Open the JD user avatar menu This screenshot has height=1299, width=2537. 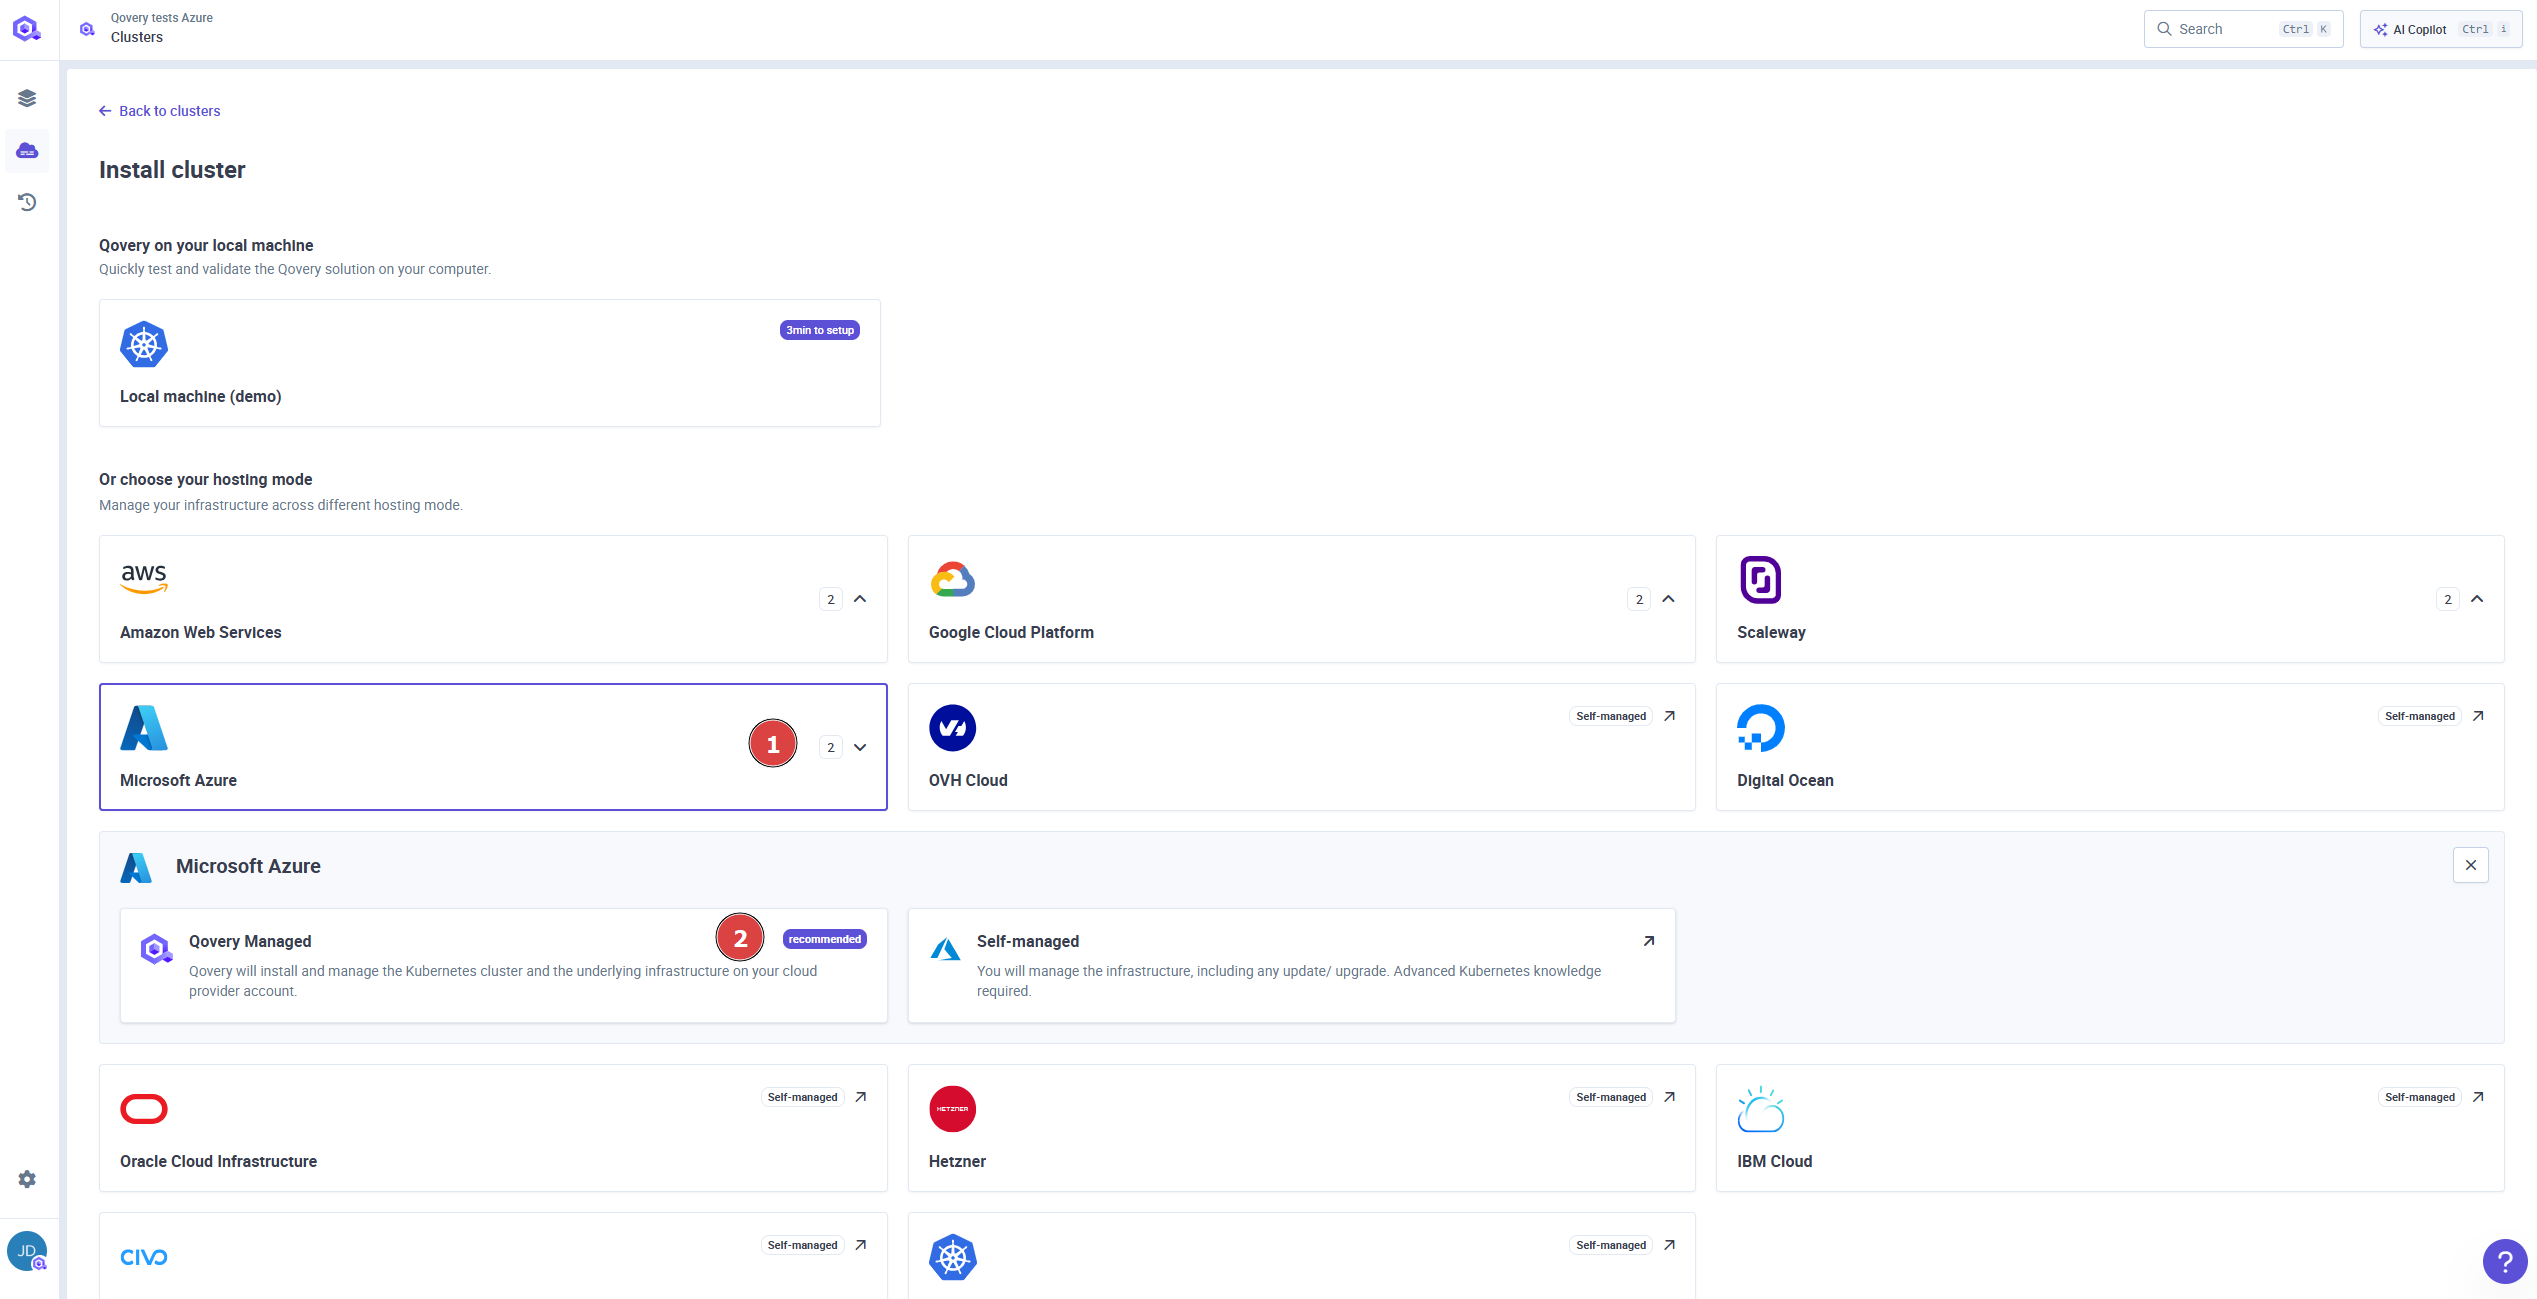27,1251
